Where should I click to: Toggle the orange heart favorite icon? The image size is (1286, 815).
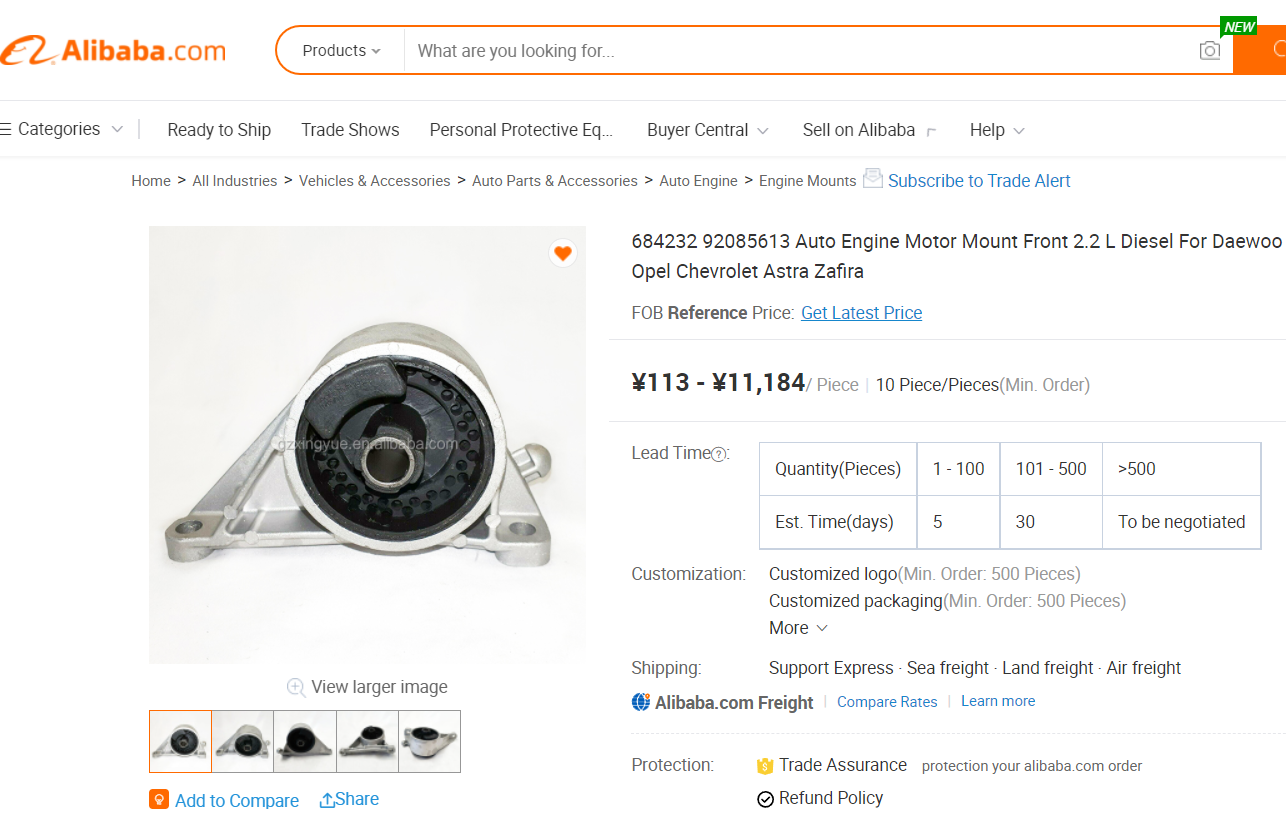click(x=563, y=253)
